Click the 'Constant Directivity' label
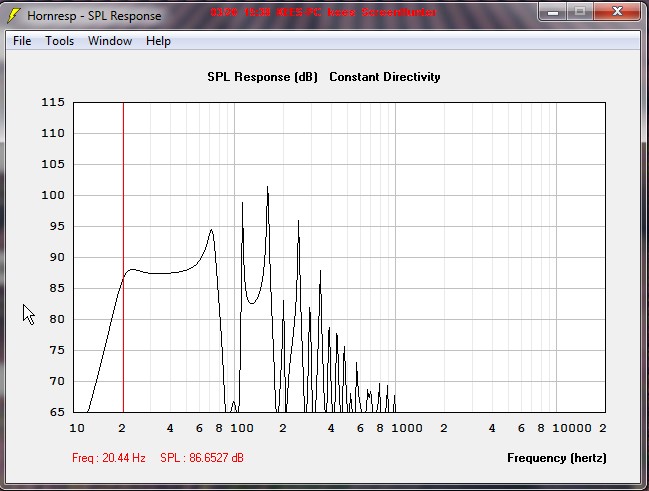Screen dimensions: 649x491 [x=385, y=77]
